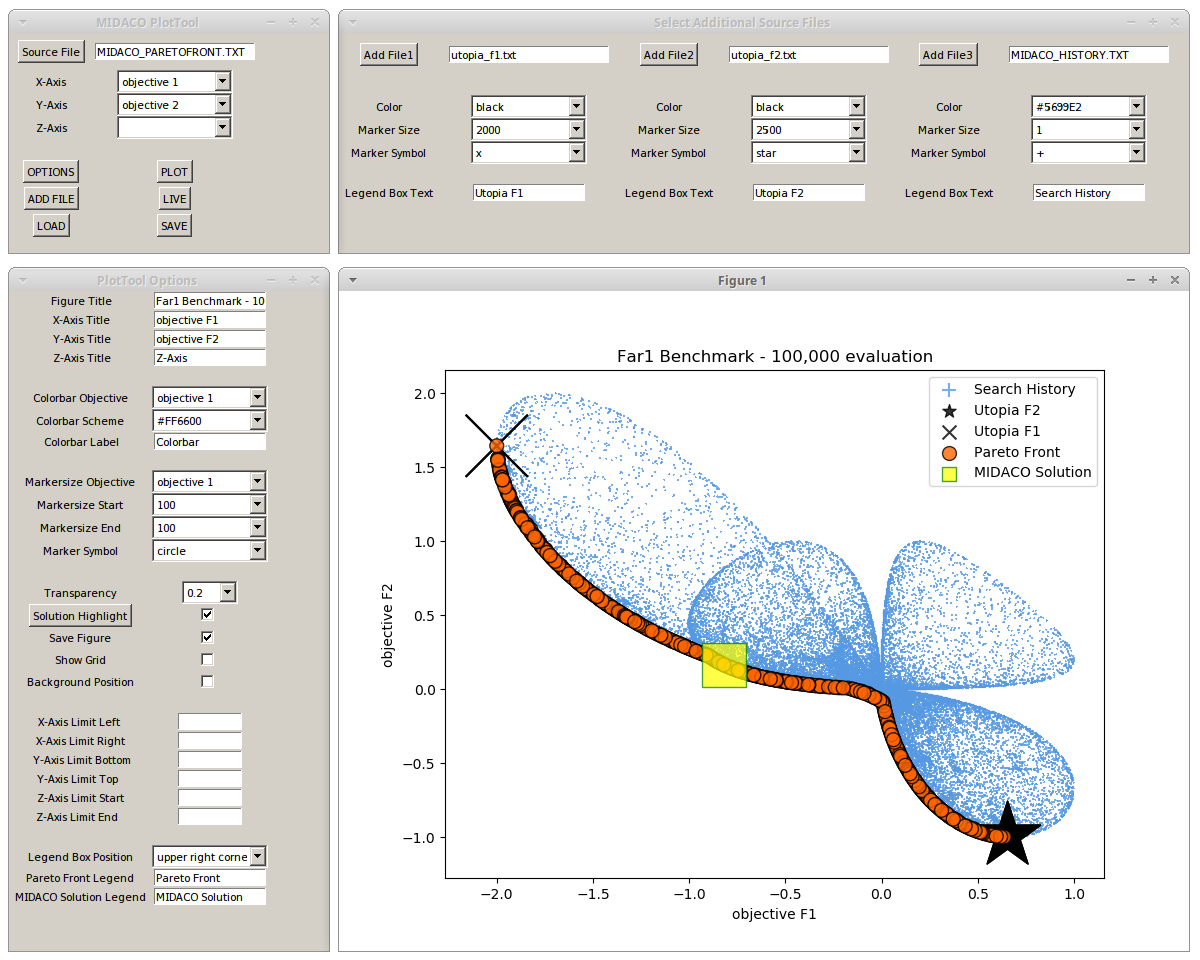
Task: Click 'Search History' entry in plot legend
Action: click(1024, 389)
